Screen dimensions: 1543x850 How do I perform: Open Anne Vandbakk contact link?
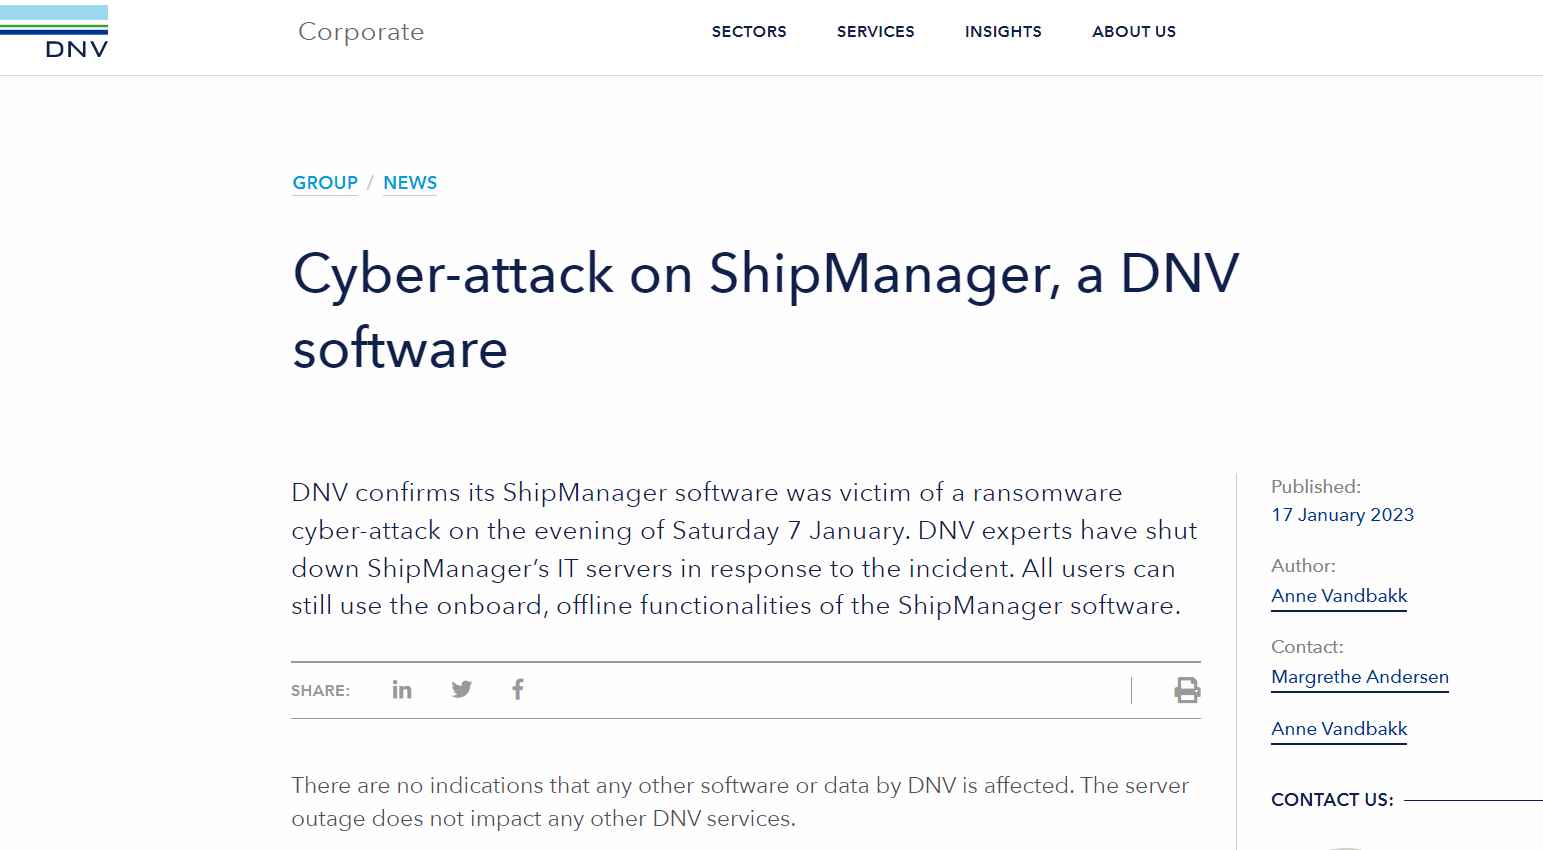point(1339,729)
